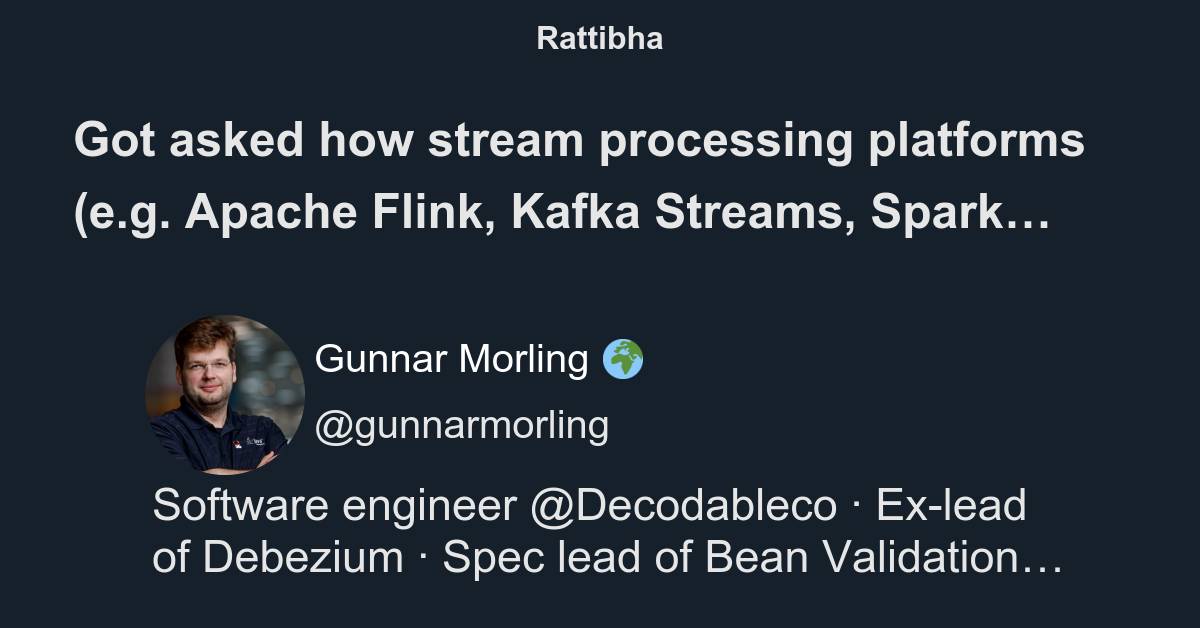1200x628 pixels.
Task: Click the "(e.g." headline text
Action: tap(120, 215)
